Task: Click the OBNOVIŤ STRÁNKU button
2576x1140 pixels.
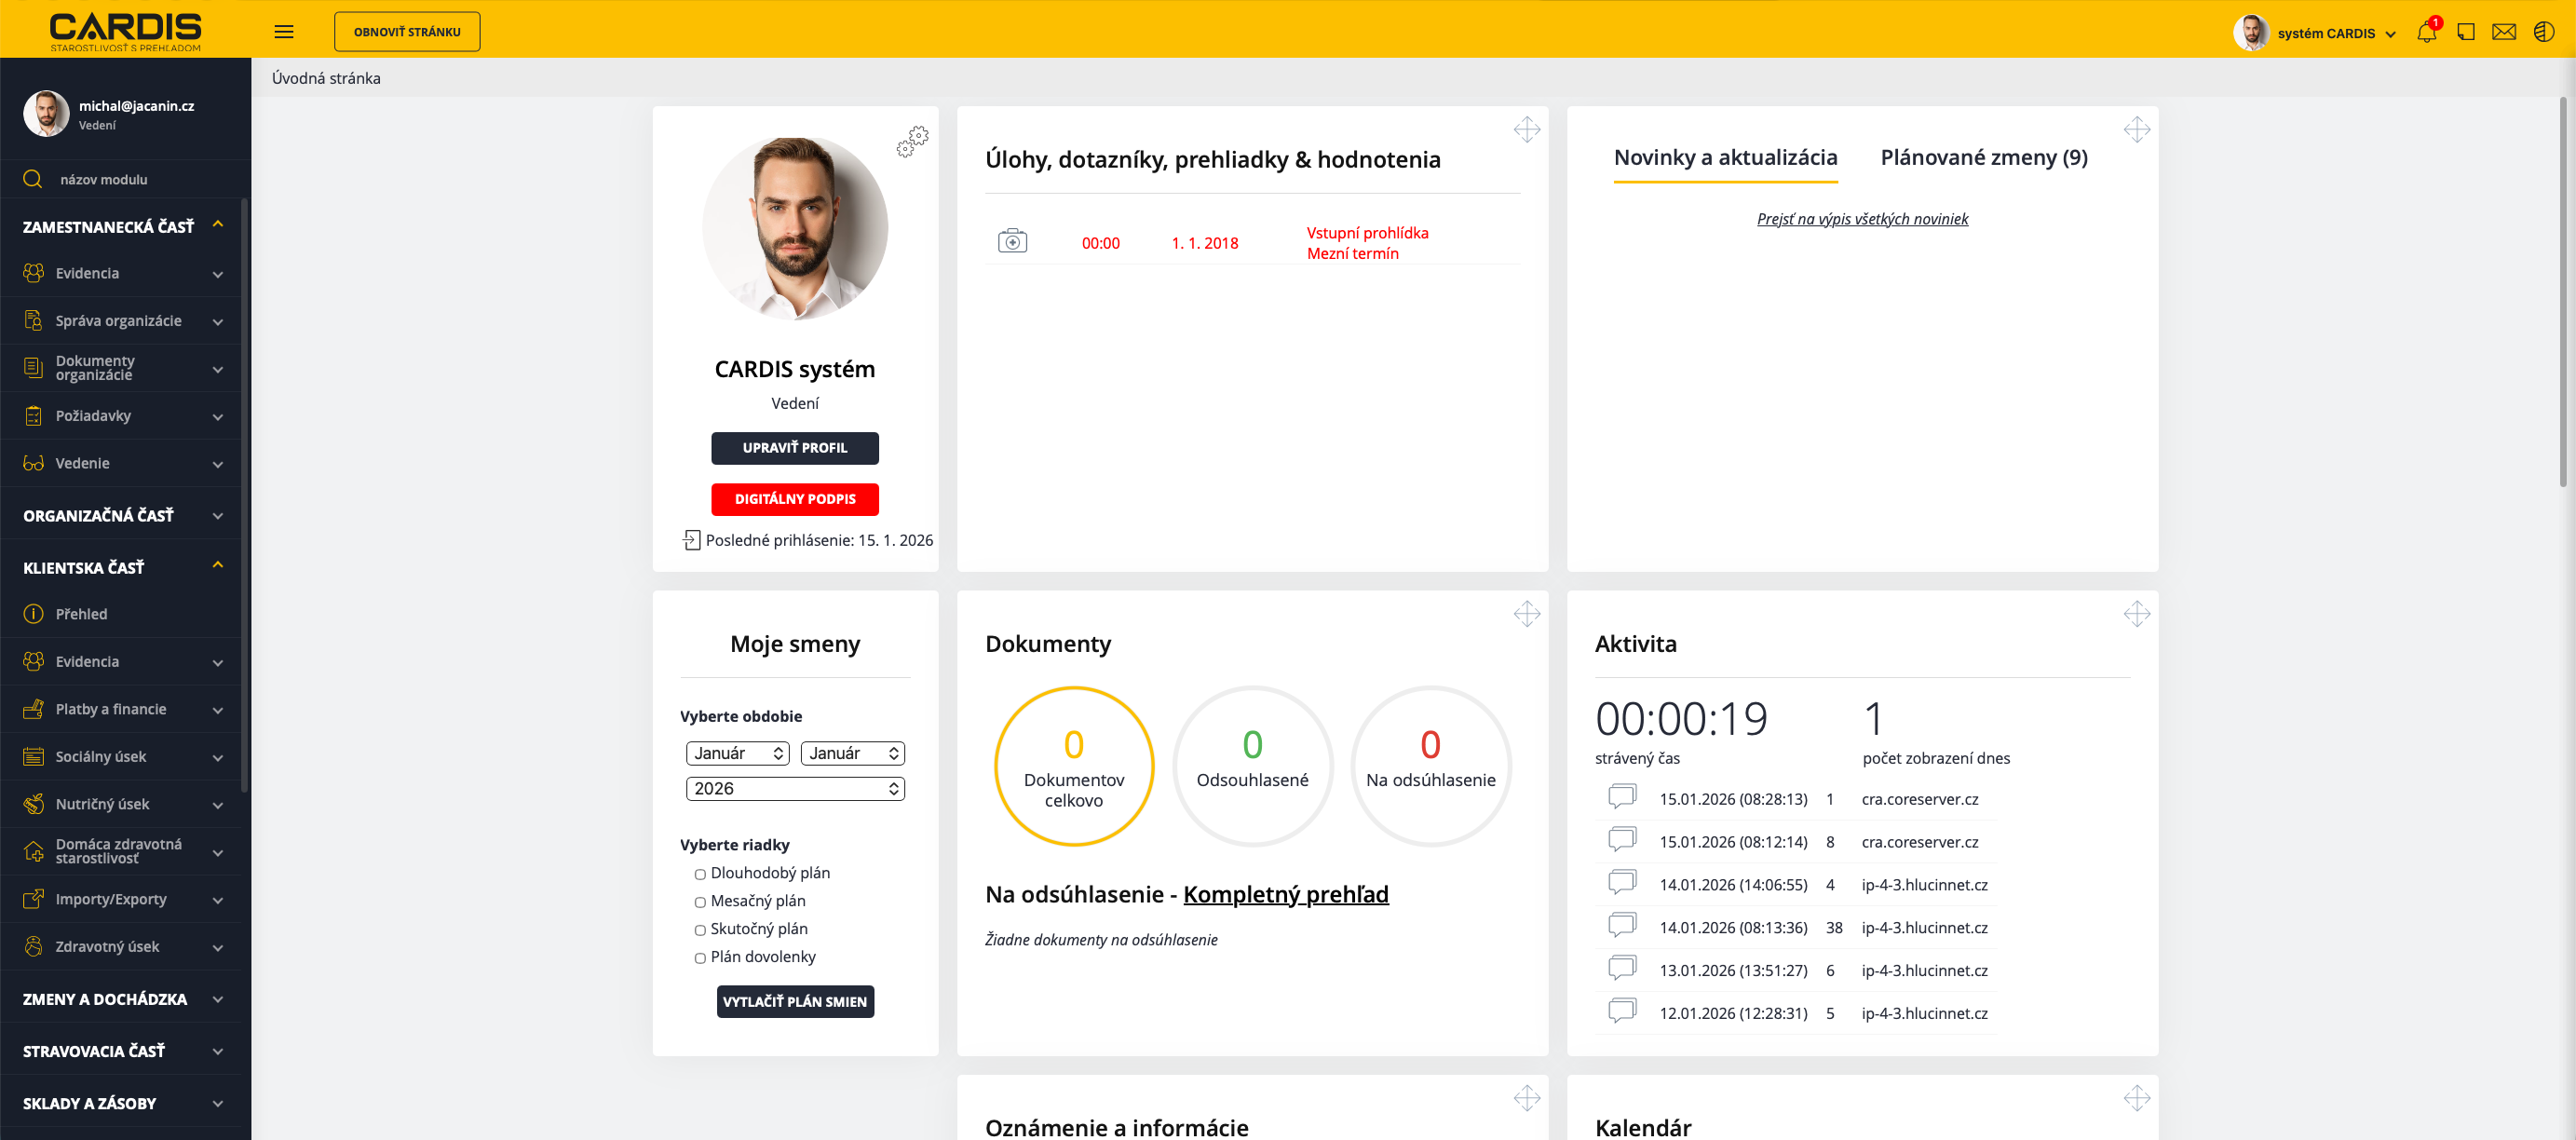Action: [407, 32]
